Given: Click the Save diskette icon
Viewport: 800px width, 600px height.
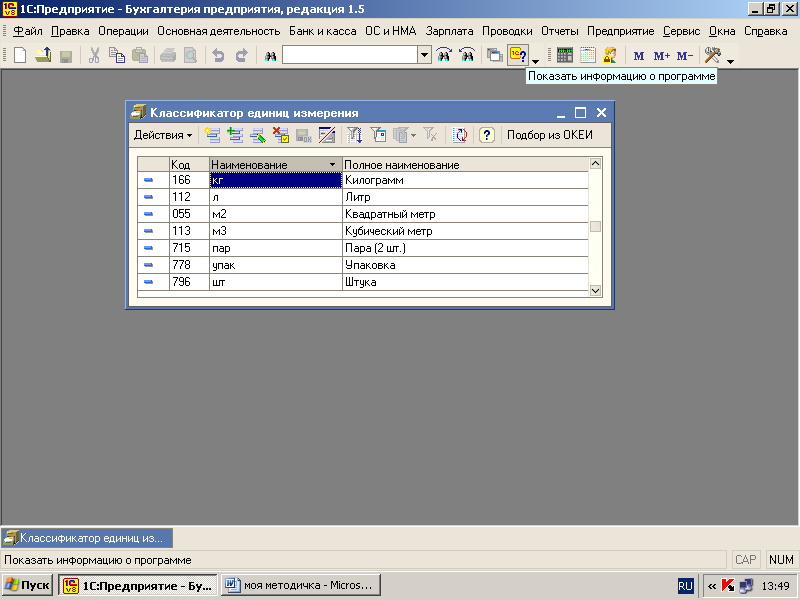Looking at the screenshot, I should coord(66,55).
